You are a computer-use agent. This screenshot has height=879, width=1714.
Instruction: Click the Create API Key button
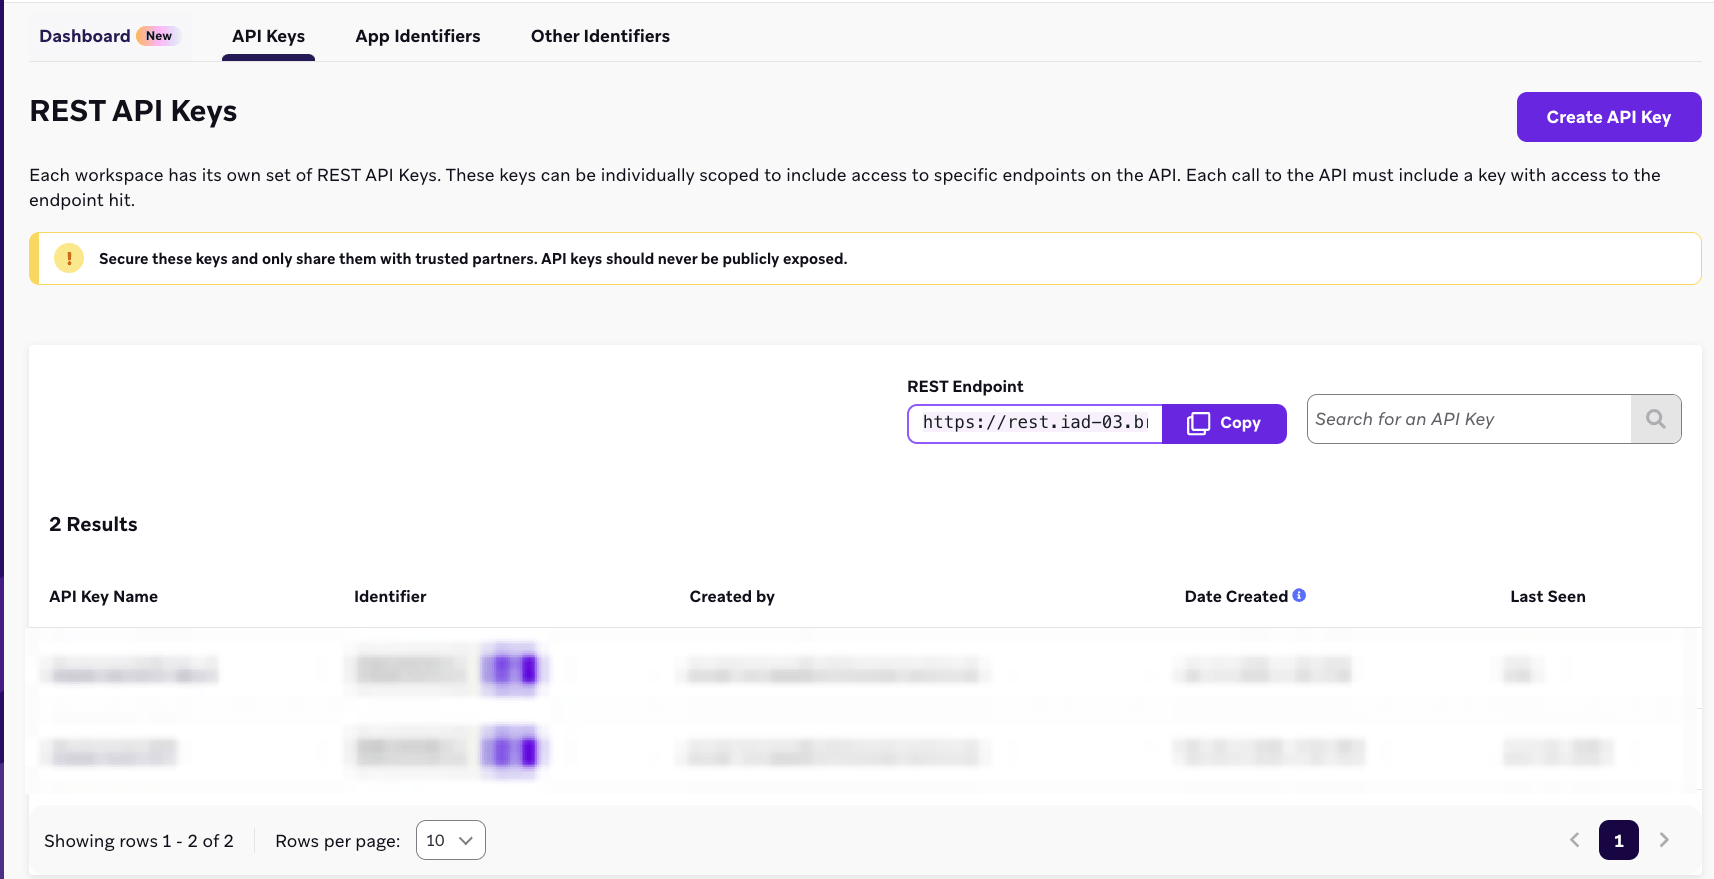pos(1609,117)
